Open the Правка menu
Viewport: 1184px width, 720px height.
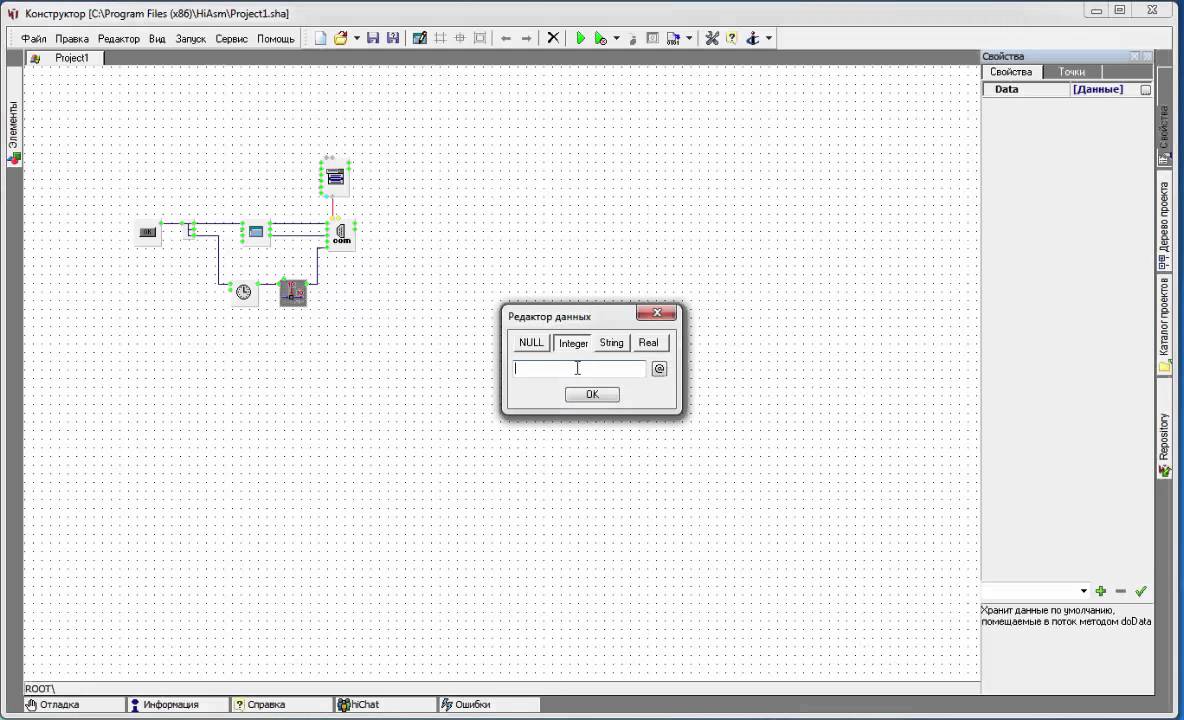72,38
